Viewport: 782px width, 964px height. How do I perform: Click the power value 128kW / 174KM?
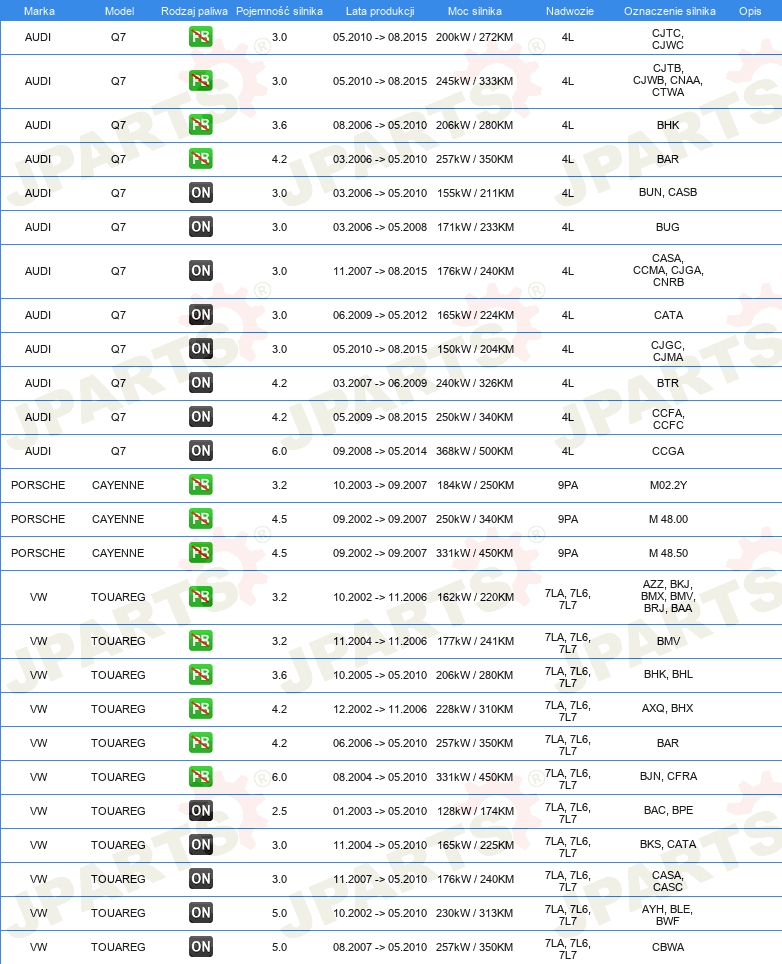pyautogui.click(x=475, y=811)
